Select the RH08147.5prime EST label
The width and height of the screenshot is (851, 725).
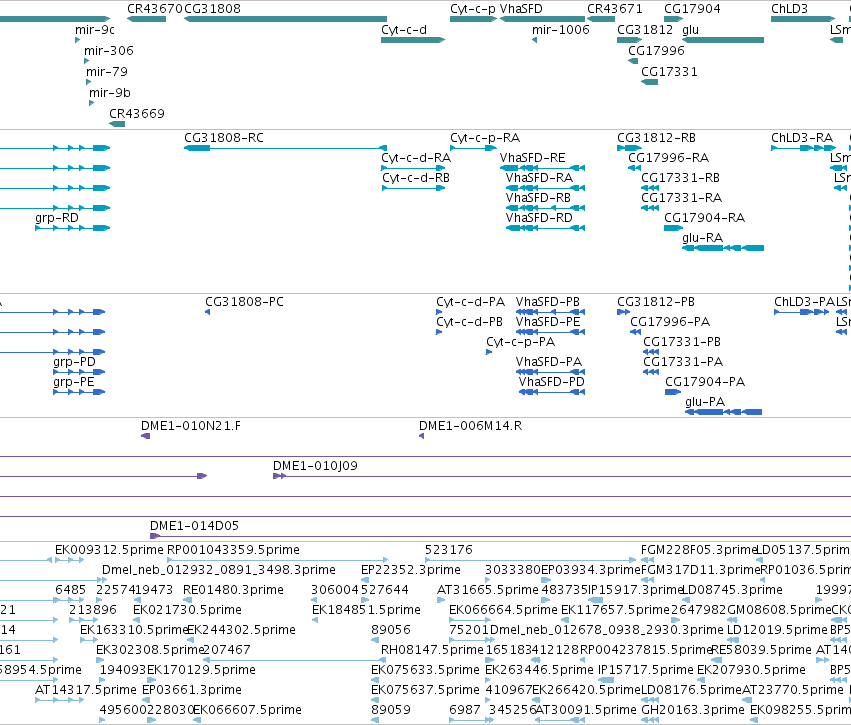(x=432, y=650)
